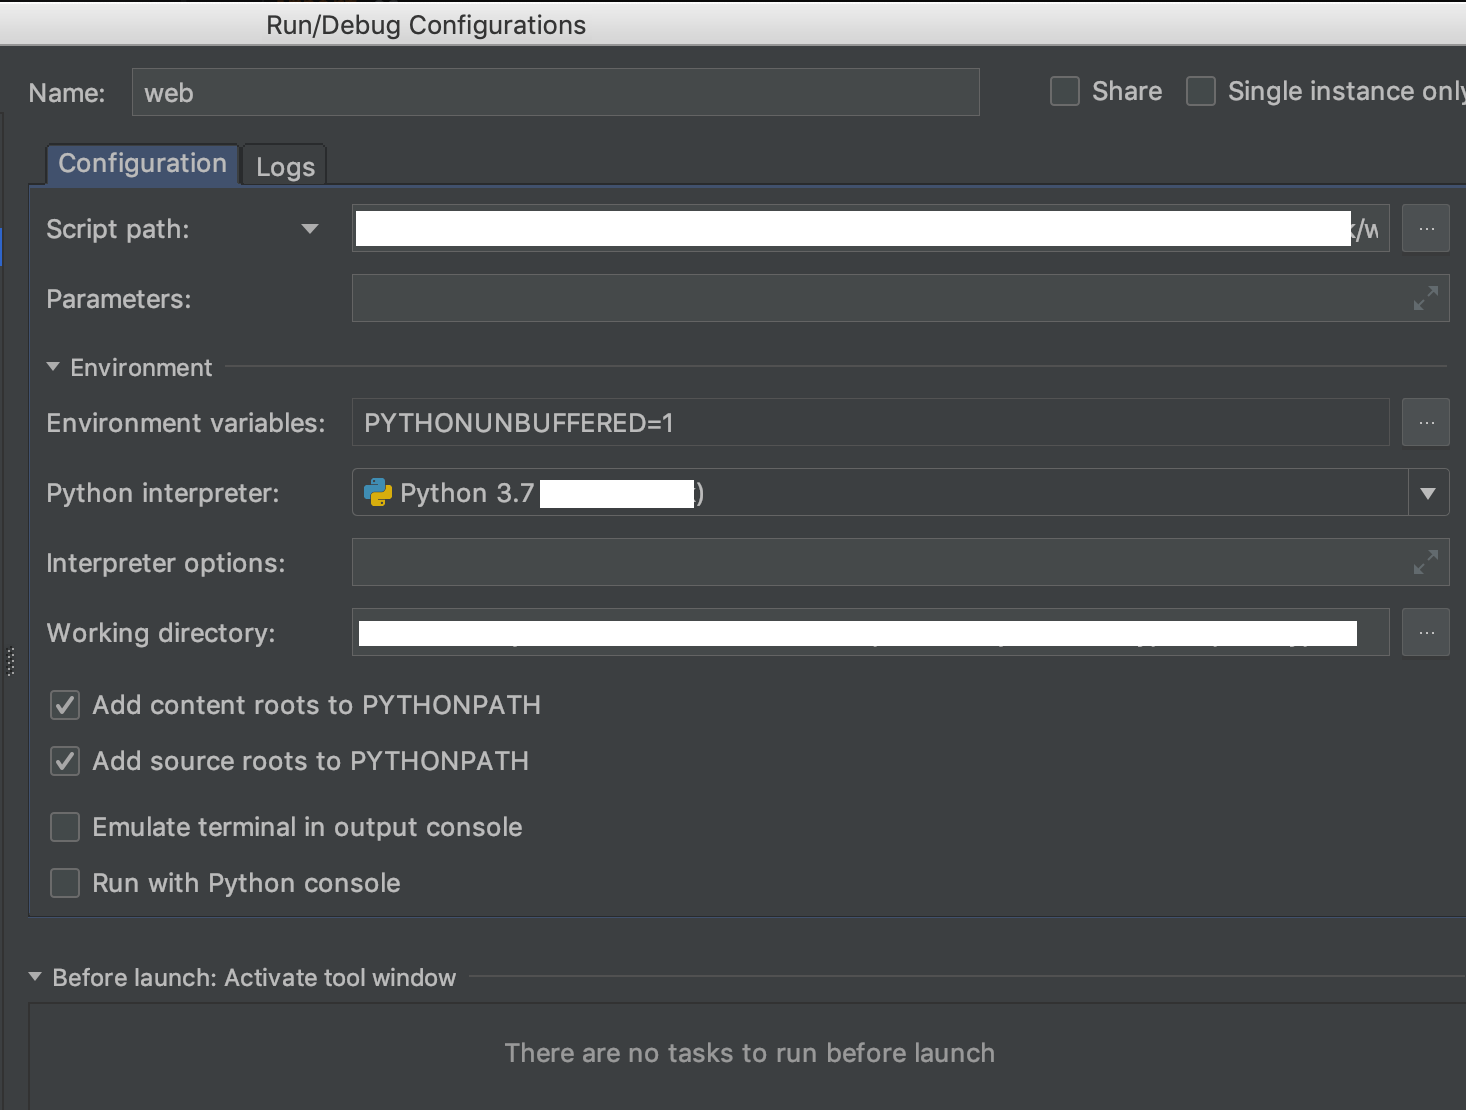Screen dimensions: 1466x1110
Task: Switch to the Logs tab
Action: [x=285, y=167]
